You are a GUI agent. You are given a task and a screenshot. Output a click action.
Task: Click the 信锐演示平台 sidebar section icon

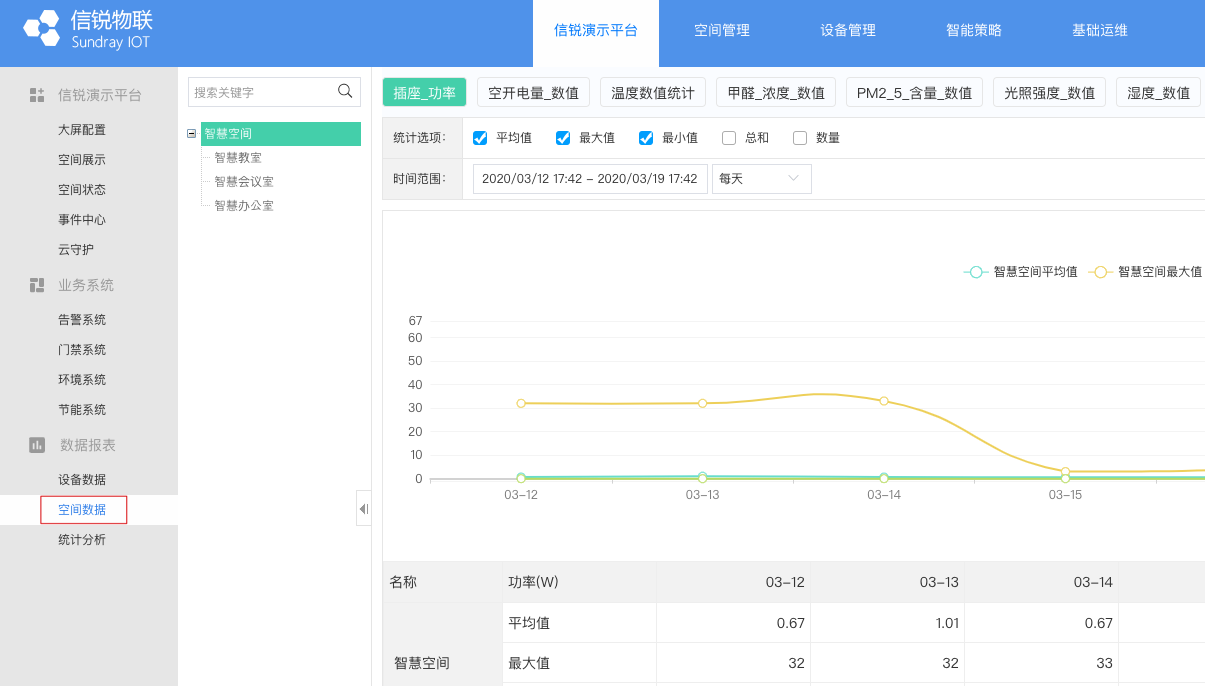tap(37, 95)
